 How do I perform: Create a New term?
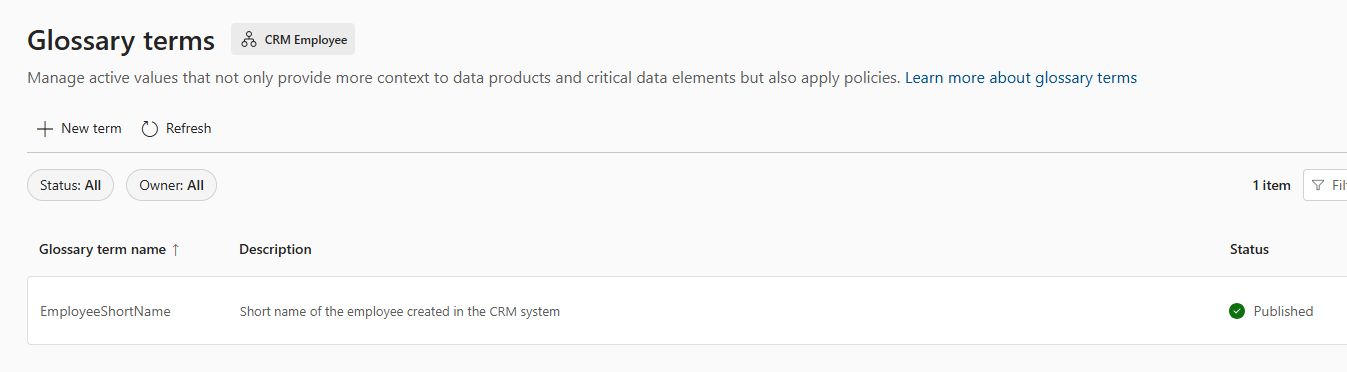(79, 129)
